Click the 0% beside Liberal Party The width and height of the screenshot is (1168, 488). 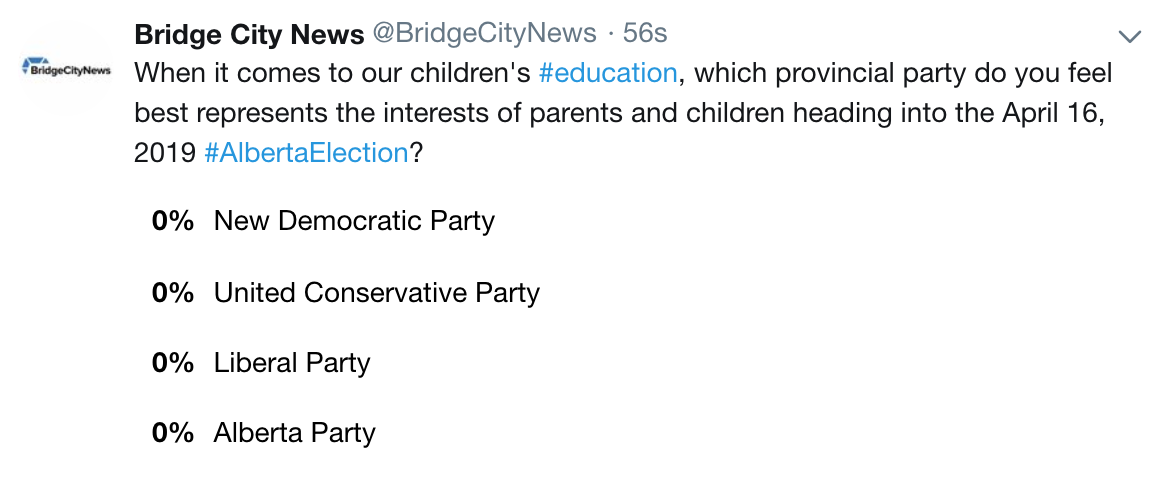(173, 363)
